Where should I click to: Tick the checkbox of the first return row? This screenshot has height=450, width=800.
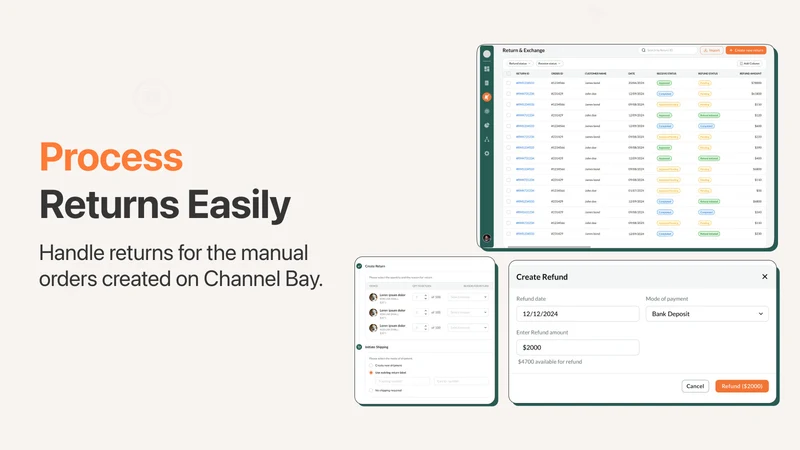click(x=508, y=83)
